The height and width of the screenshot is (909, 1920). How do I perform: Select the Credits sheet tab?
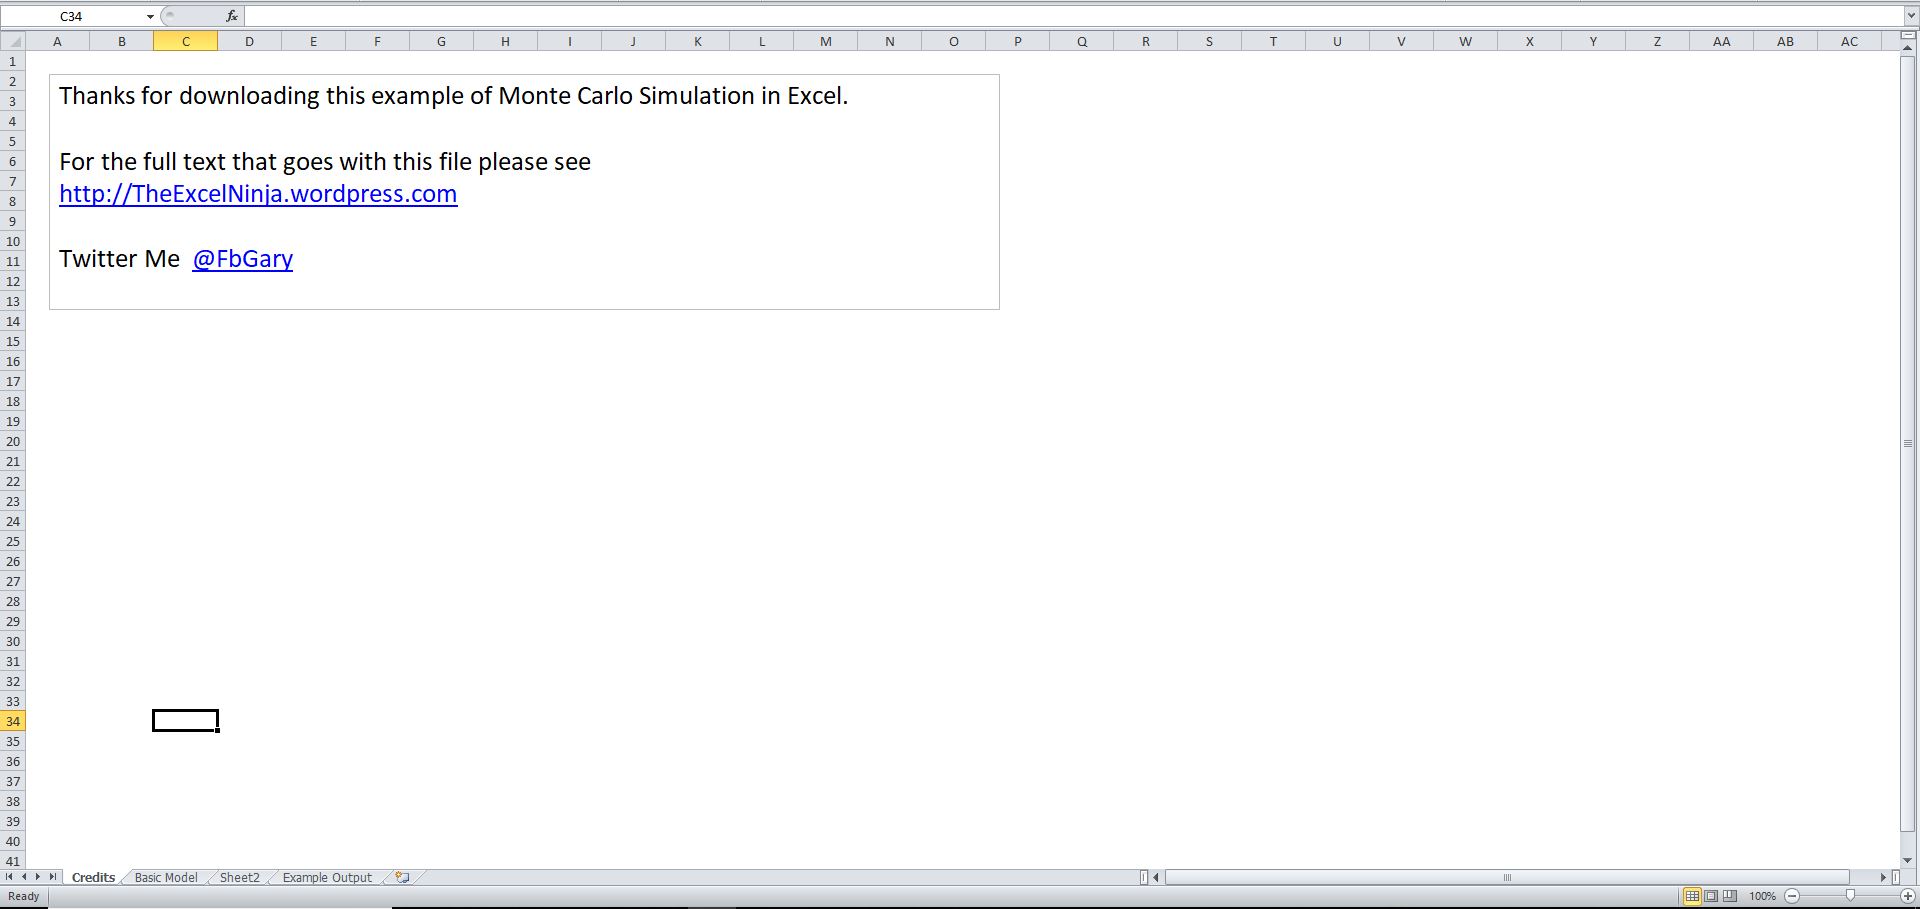(x=93, y=877)
